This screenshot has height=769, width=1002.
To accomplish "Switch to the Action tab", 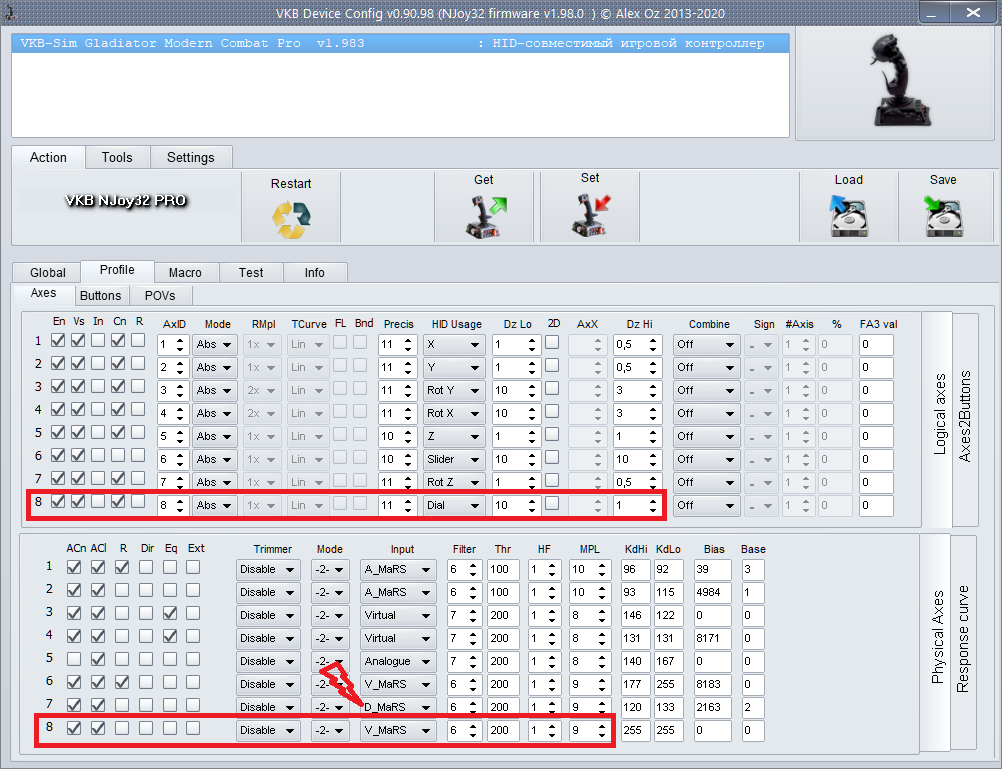I will 48,157.
